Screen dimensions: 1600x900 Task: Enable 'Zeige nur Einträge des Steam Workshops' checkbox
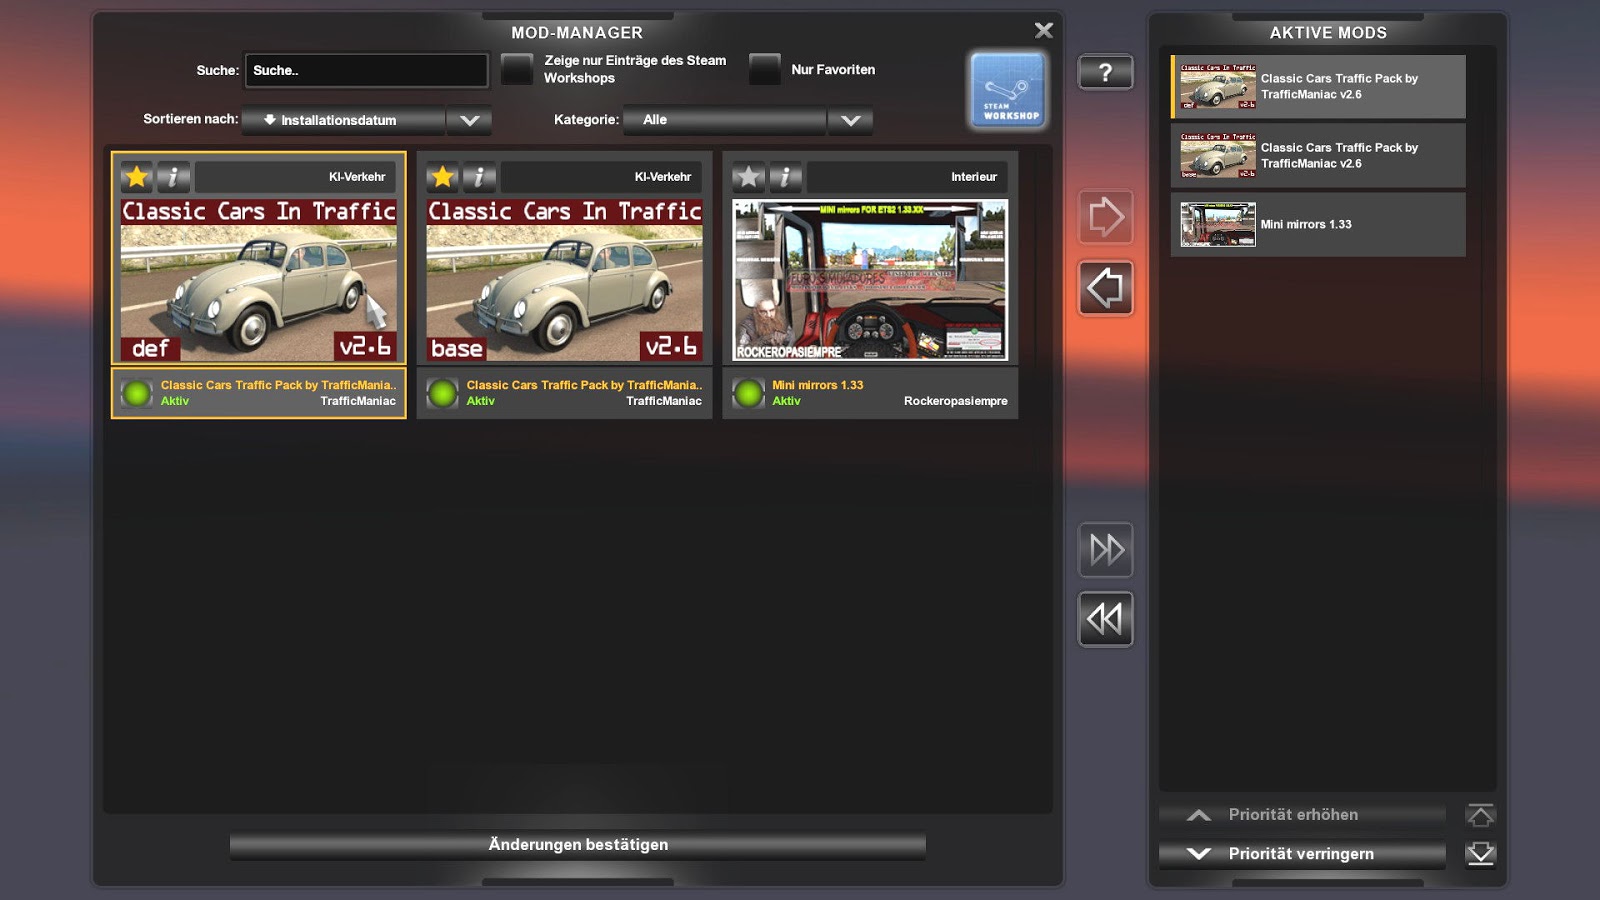click(517, 69)
